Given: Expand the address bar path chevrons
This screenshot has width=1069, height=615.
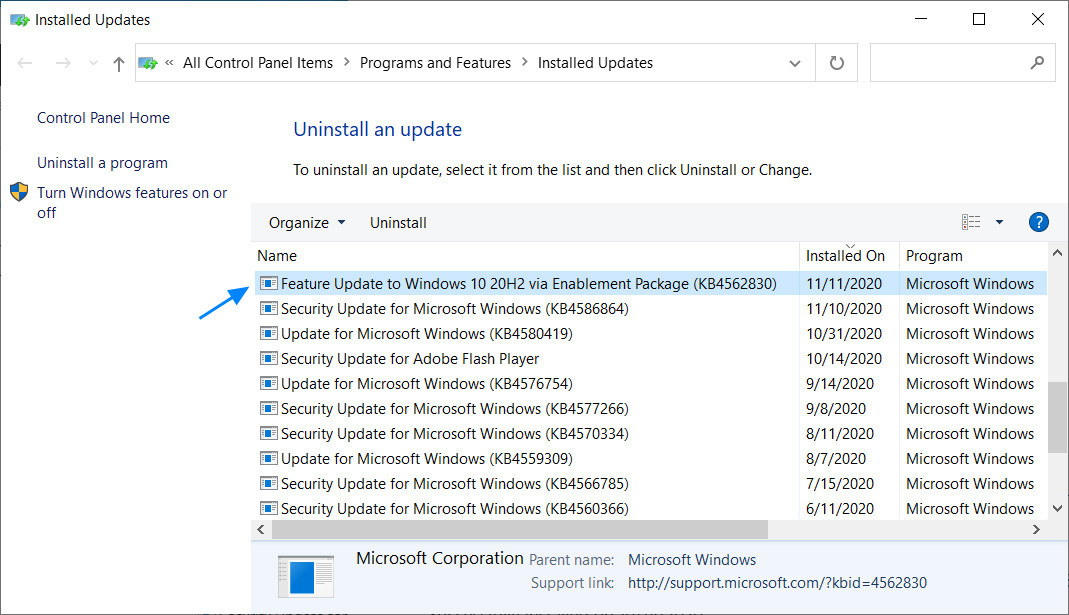Looking at the screenshot, I should 169,63.
